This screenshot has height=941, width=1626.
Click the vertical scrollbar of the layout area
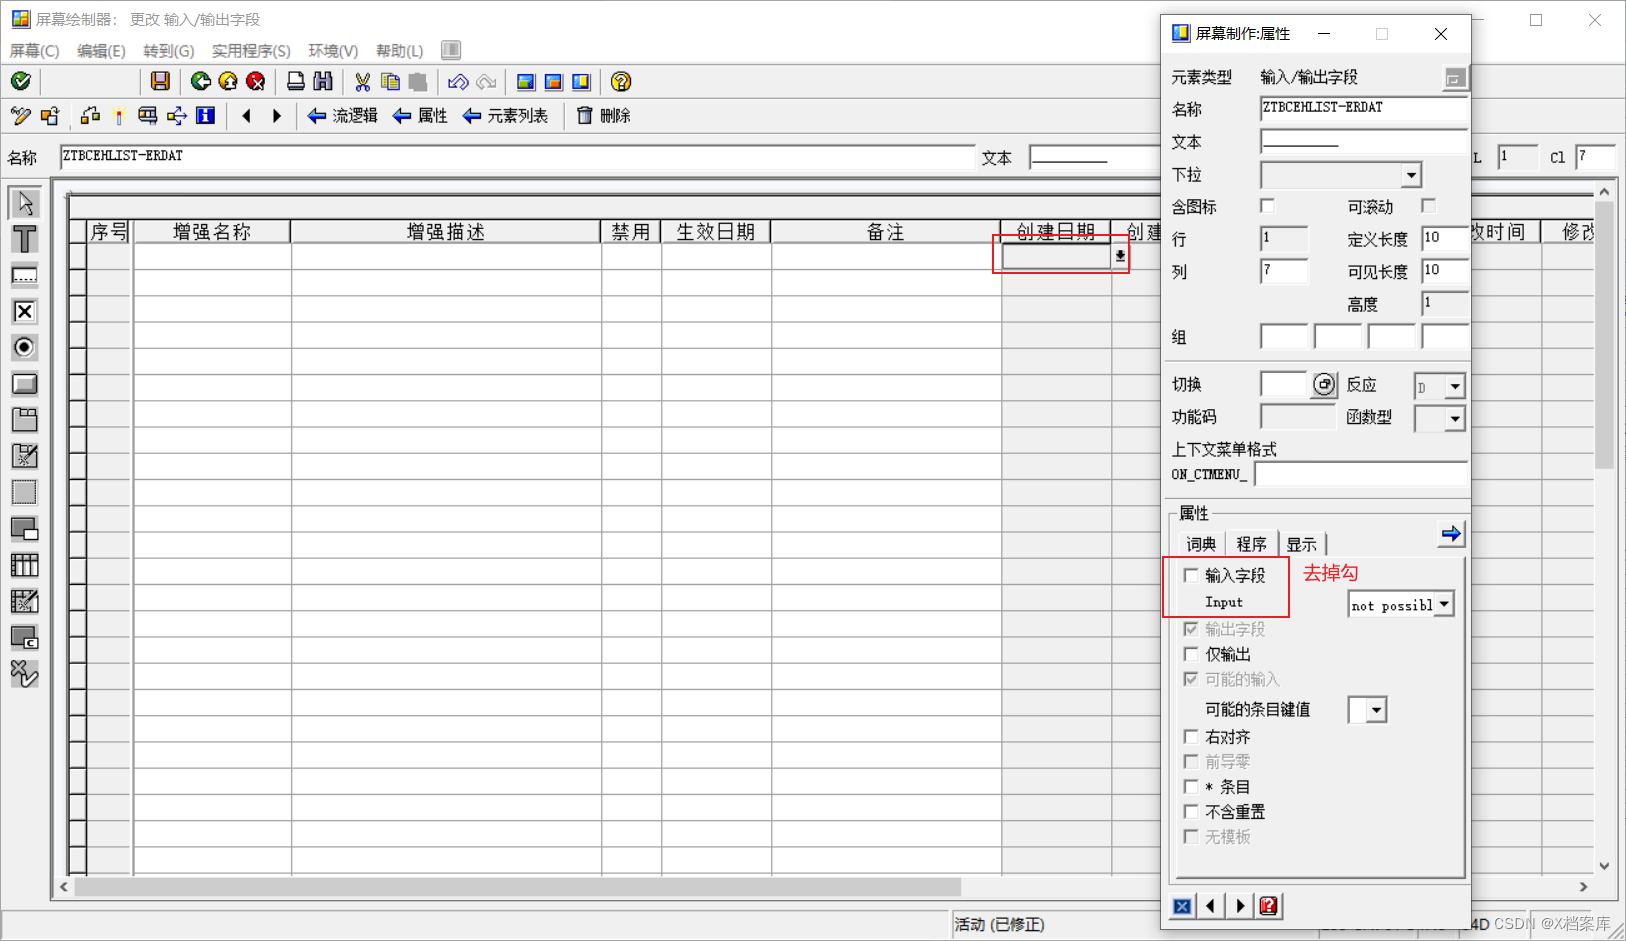pos(1604,335)
